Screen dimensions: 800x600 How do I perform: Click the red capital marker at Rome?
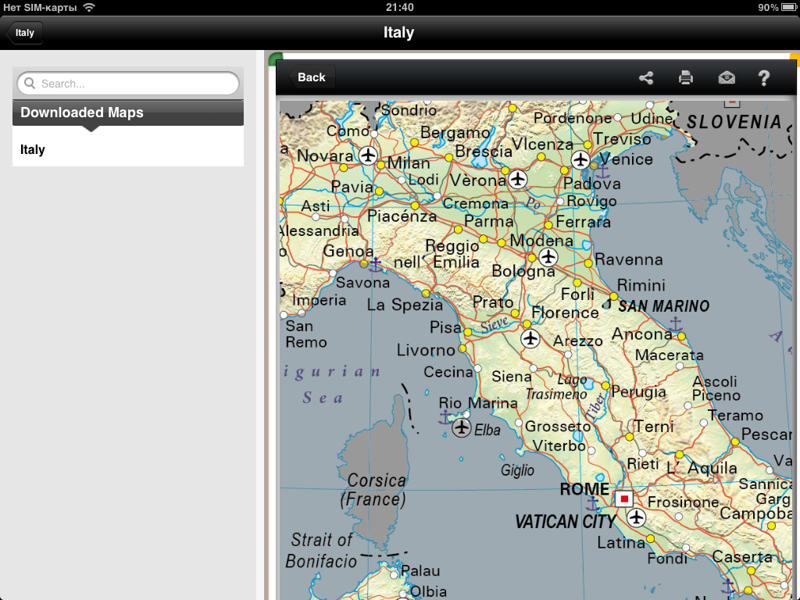click(624, 498)
